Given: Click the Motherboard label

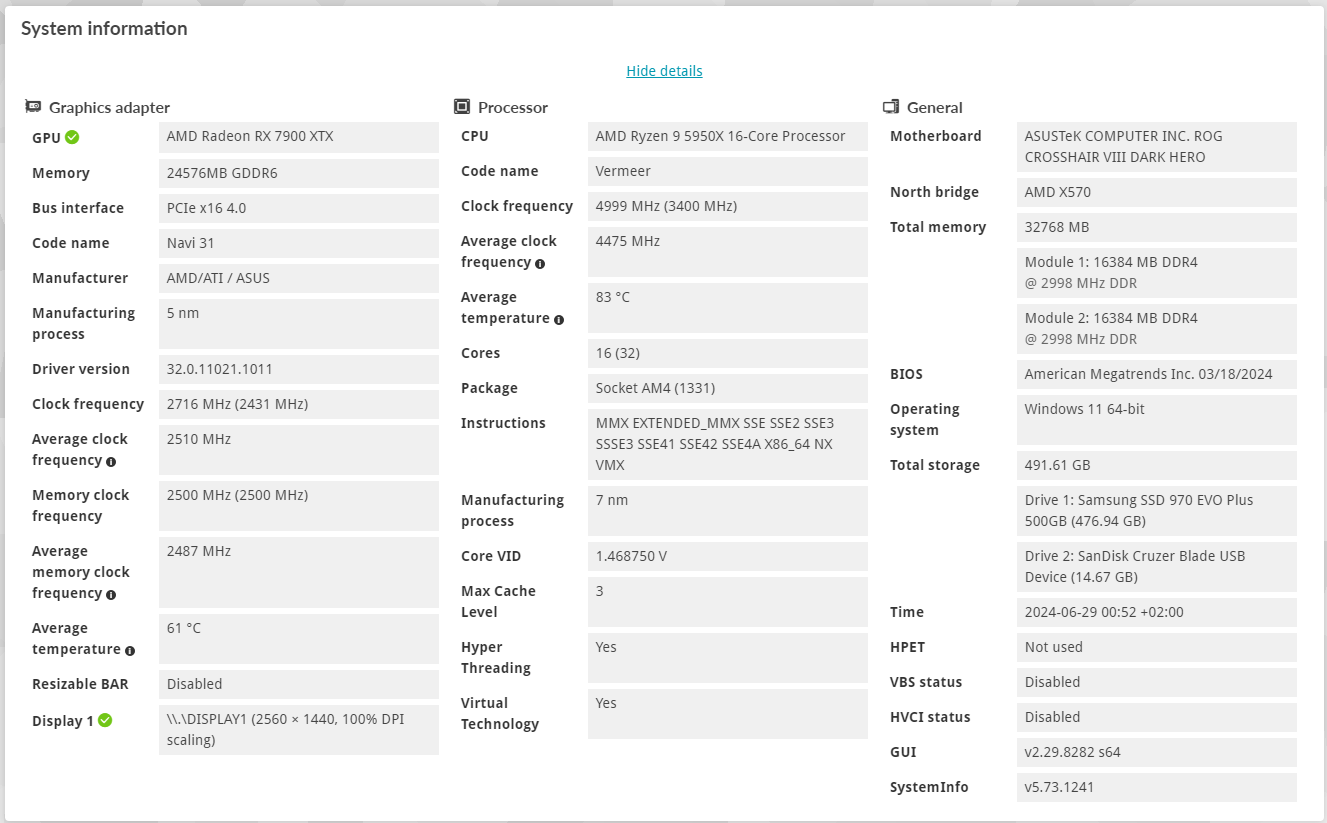Looking at the screenshot, I should [936, 136].
